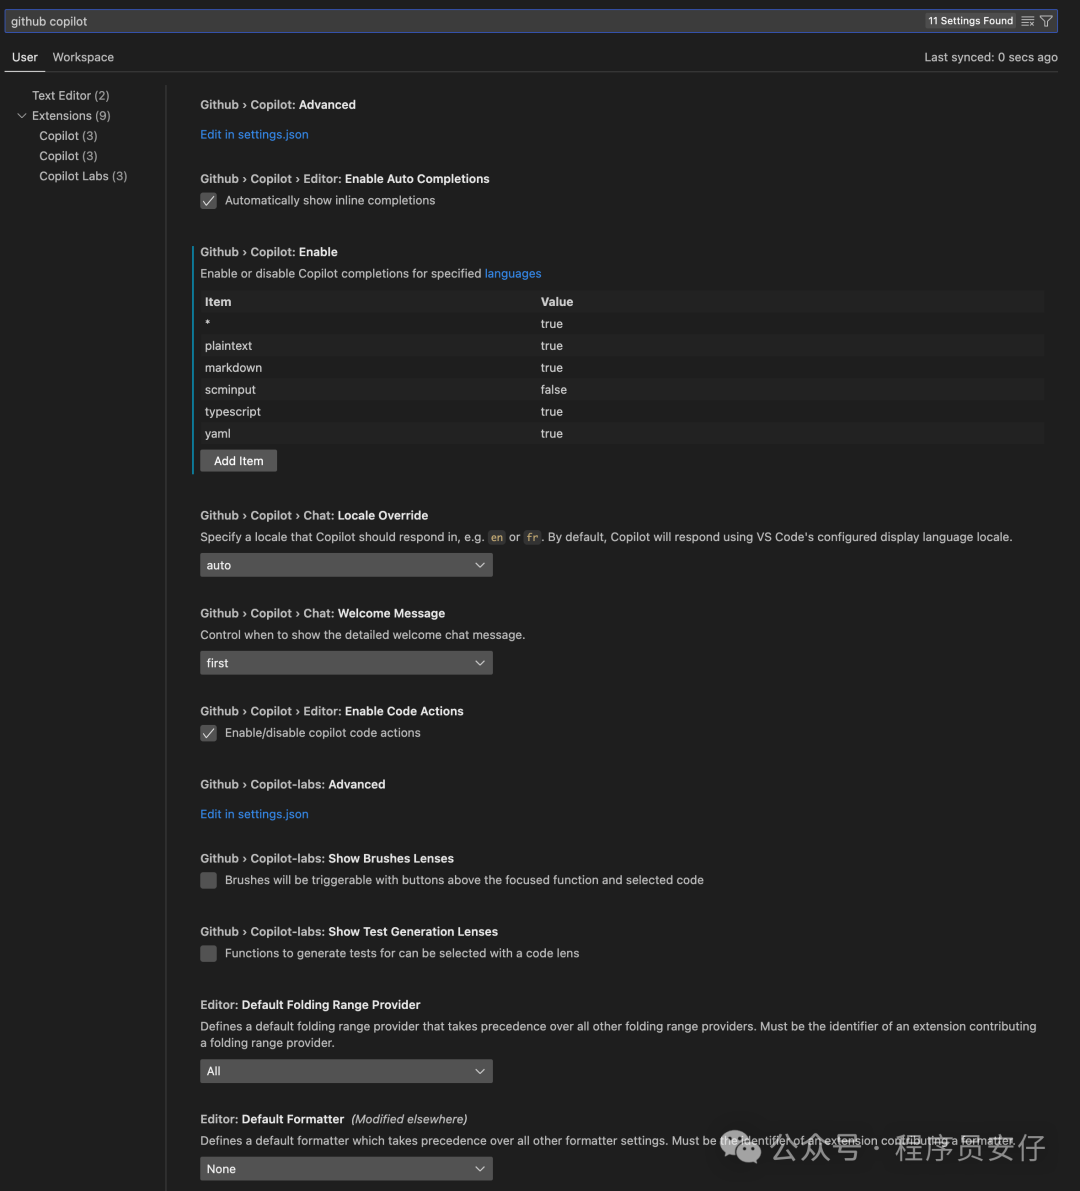Expand Default Folding Range Provider dropdown
This screenshot has height=1191, width=1080.
point(346,1071)
